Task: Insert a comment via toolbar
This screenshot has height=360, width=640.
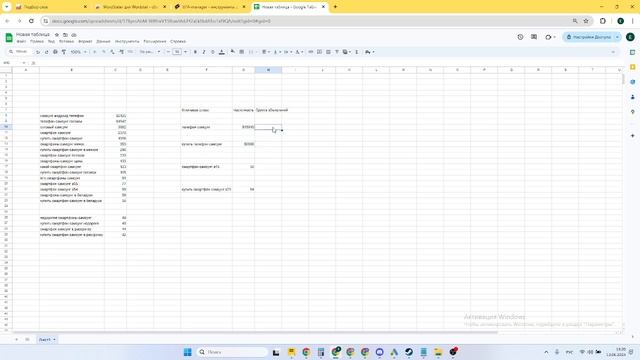Action: 319,52
